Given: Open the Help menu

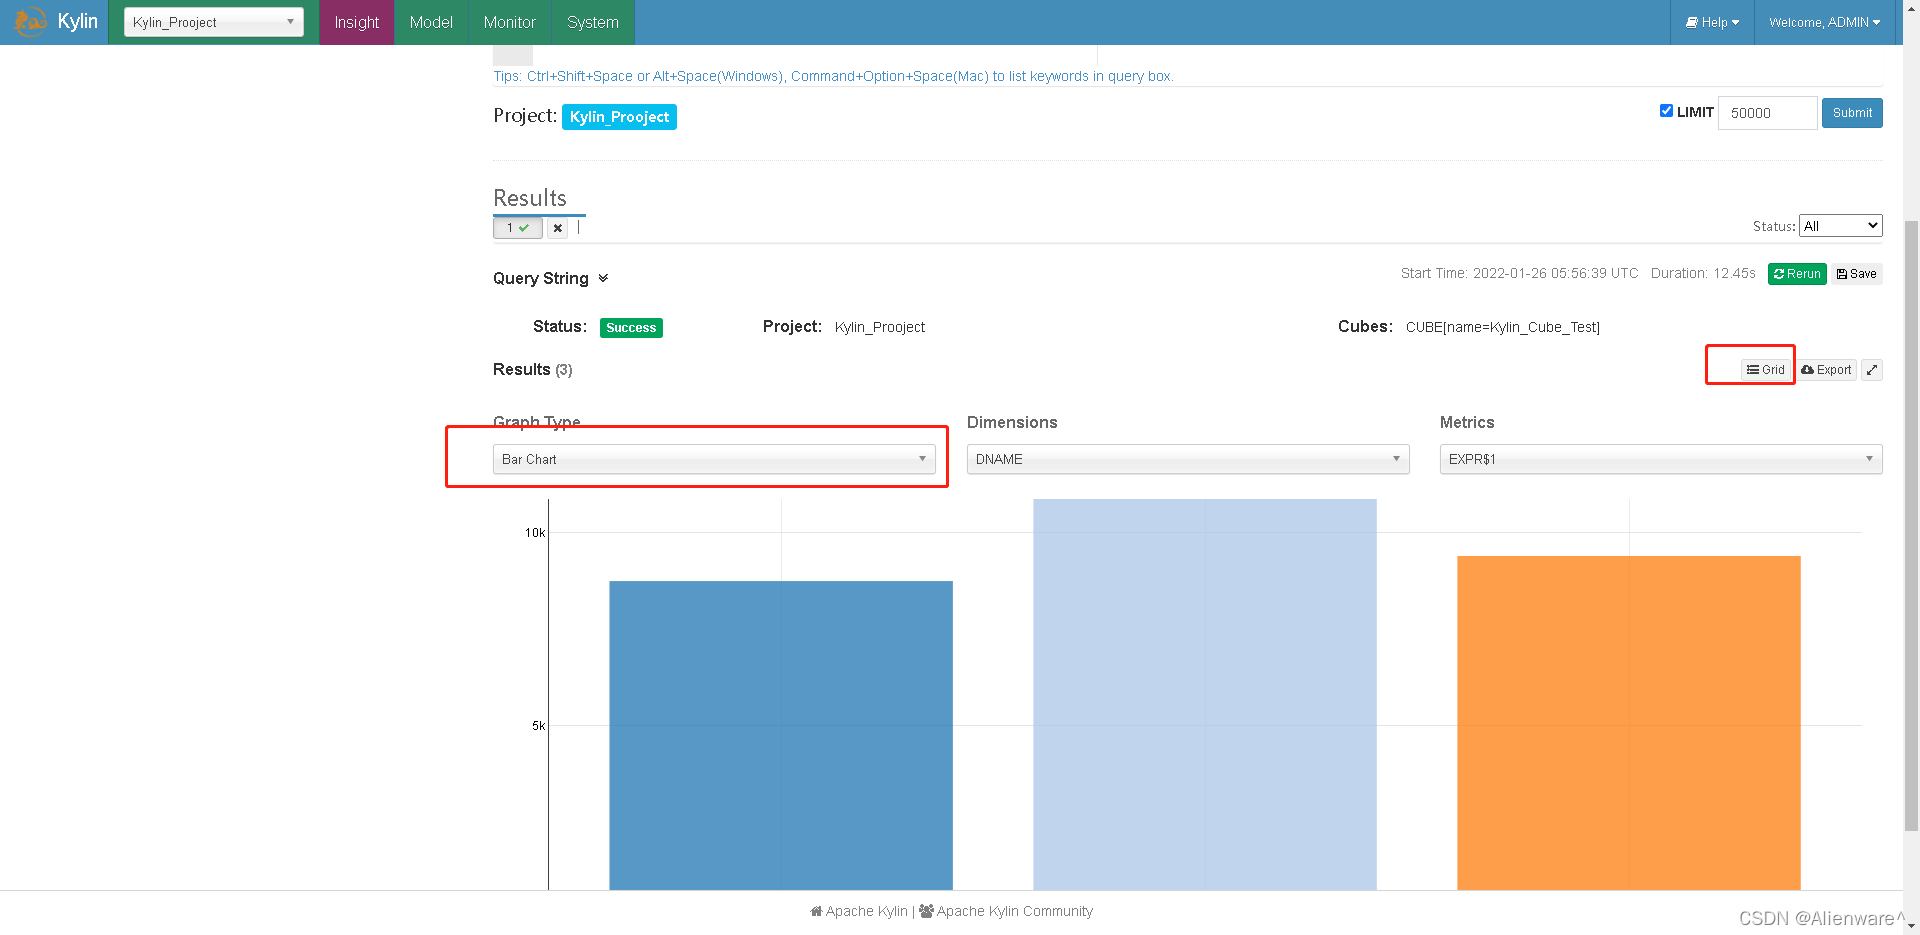Looking at the screenshot, I should pos(1712,22).
